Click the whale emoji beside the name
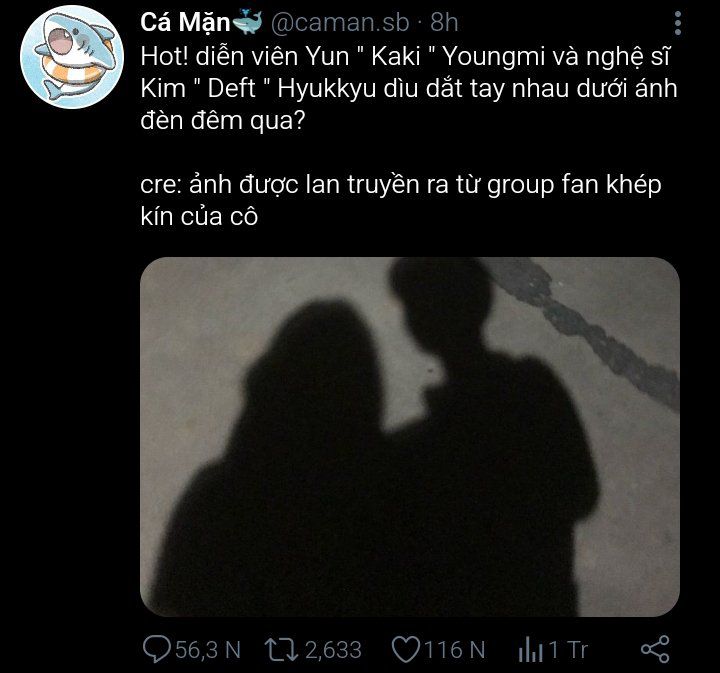The width and height of the screenshot is (720, 673). pyautogui.click(x=248, y=22)
